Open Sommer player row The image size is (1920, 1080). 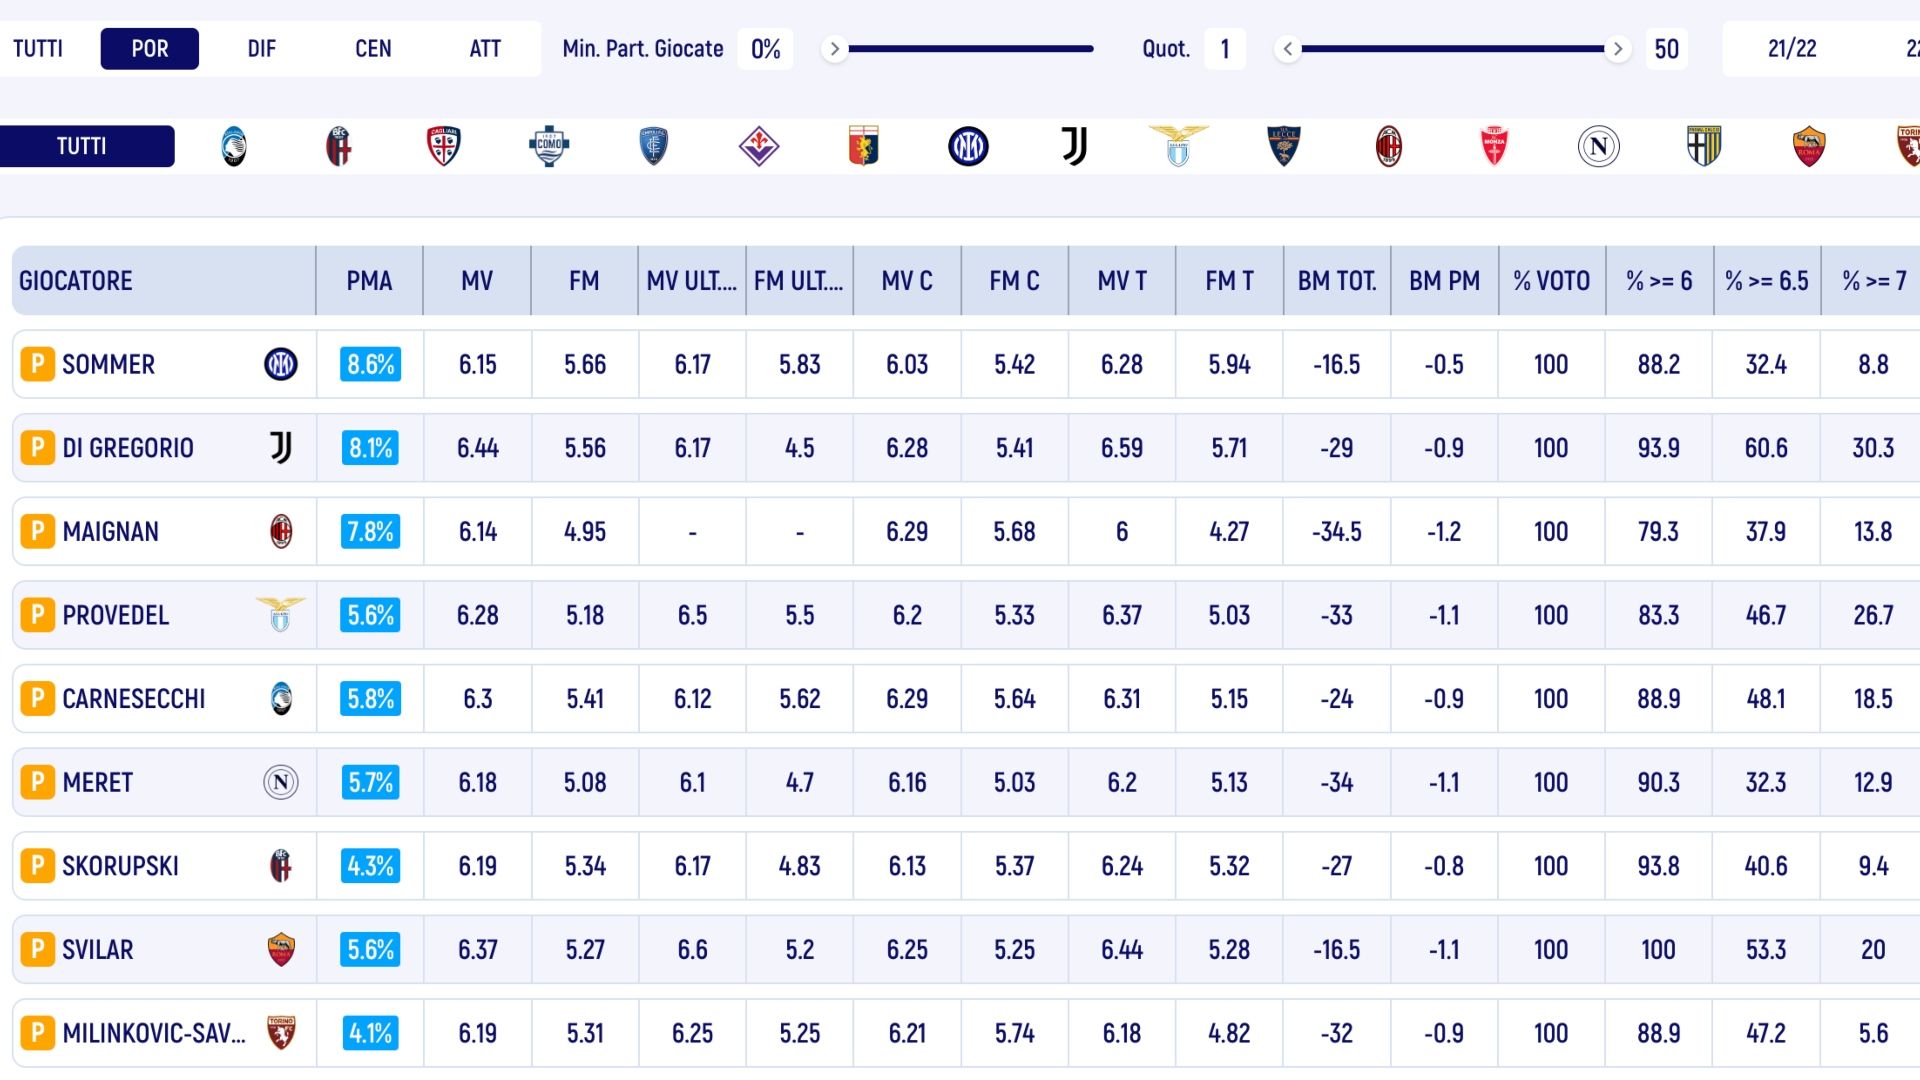tap(108, 365)
